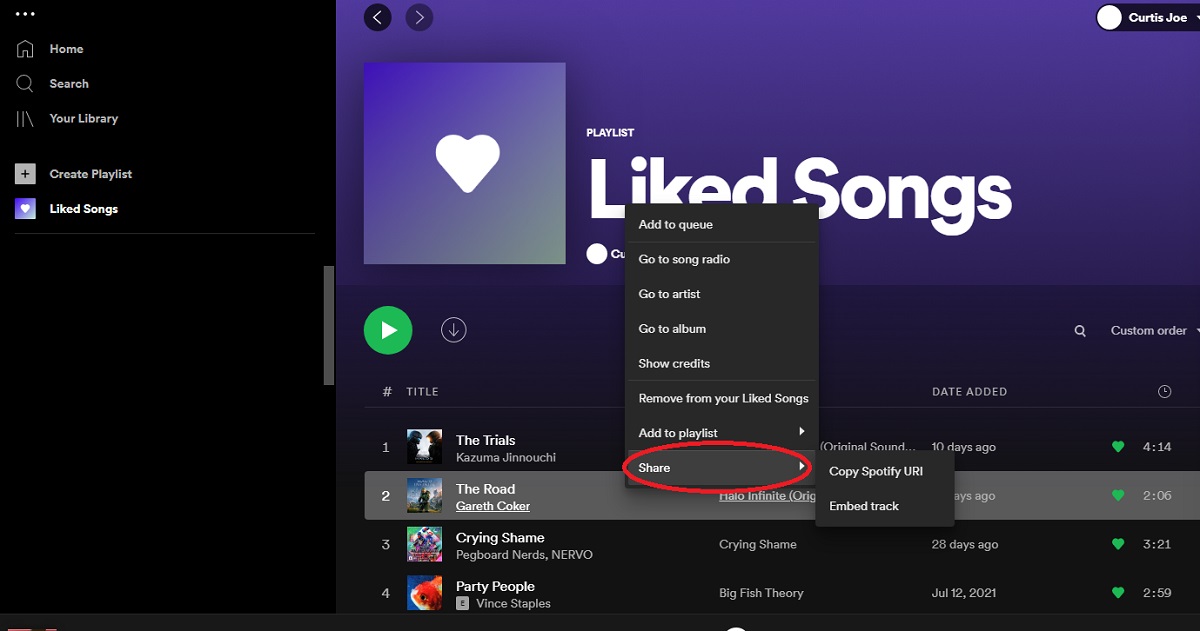Open Search page label in sidebar
Viewport: 1200px width, 631px height.
(69, 84)
